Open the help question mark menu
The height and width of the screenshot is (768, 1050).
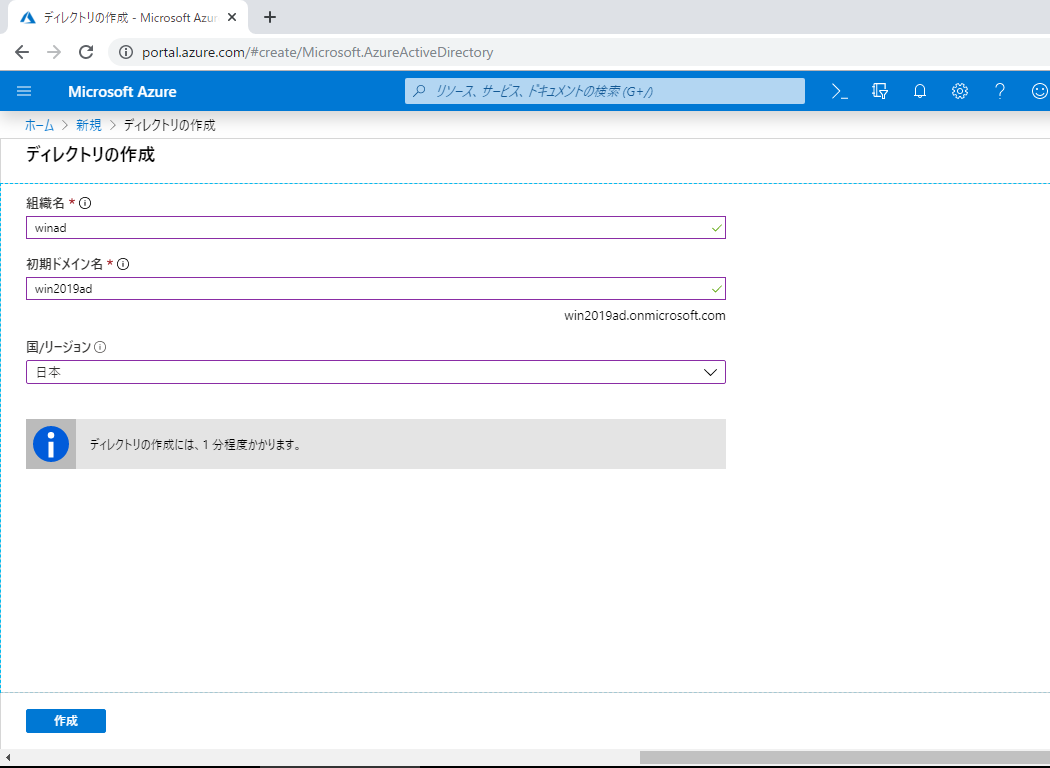(x=1000, y=91)
